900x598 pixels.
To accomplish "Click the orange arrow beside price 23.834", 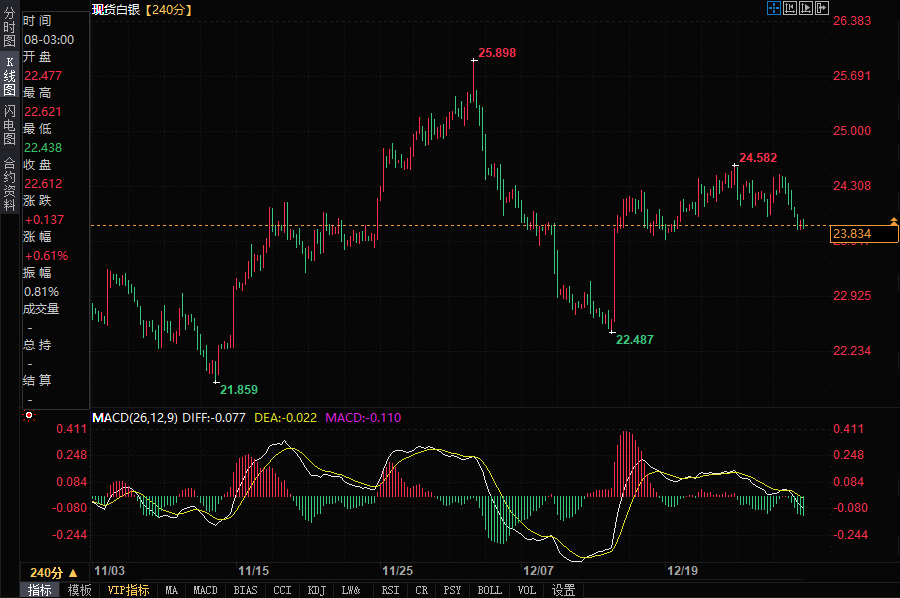I will pyautogui.click(x=893, y=220).
